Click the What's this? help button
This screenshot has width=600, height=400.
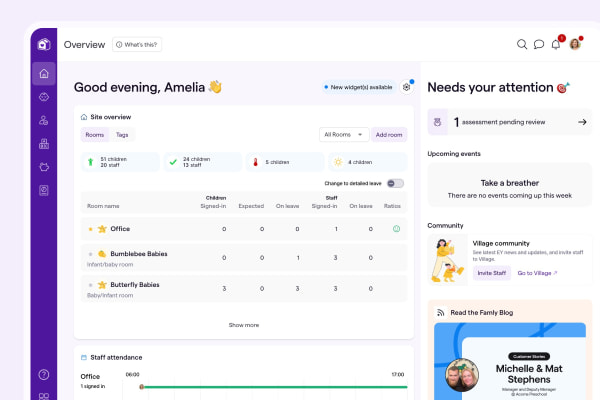pos(137,44)
